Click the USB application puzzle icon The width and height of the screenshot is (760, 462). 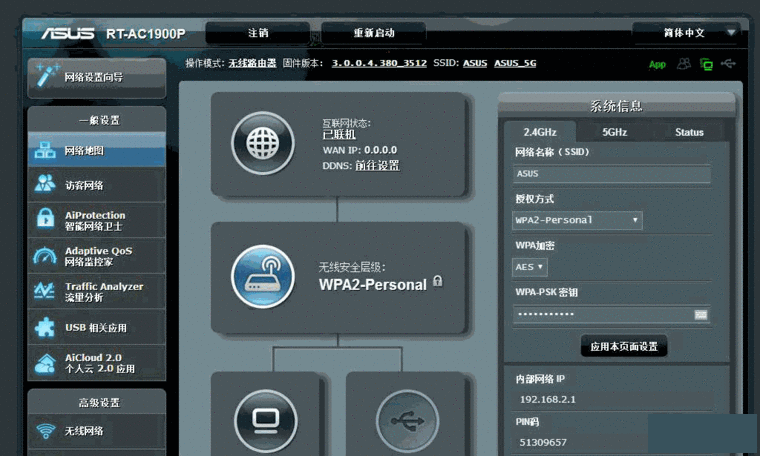[x=45, y=328]
